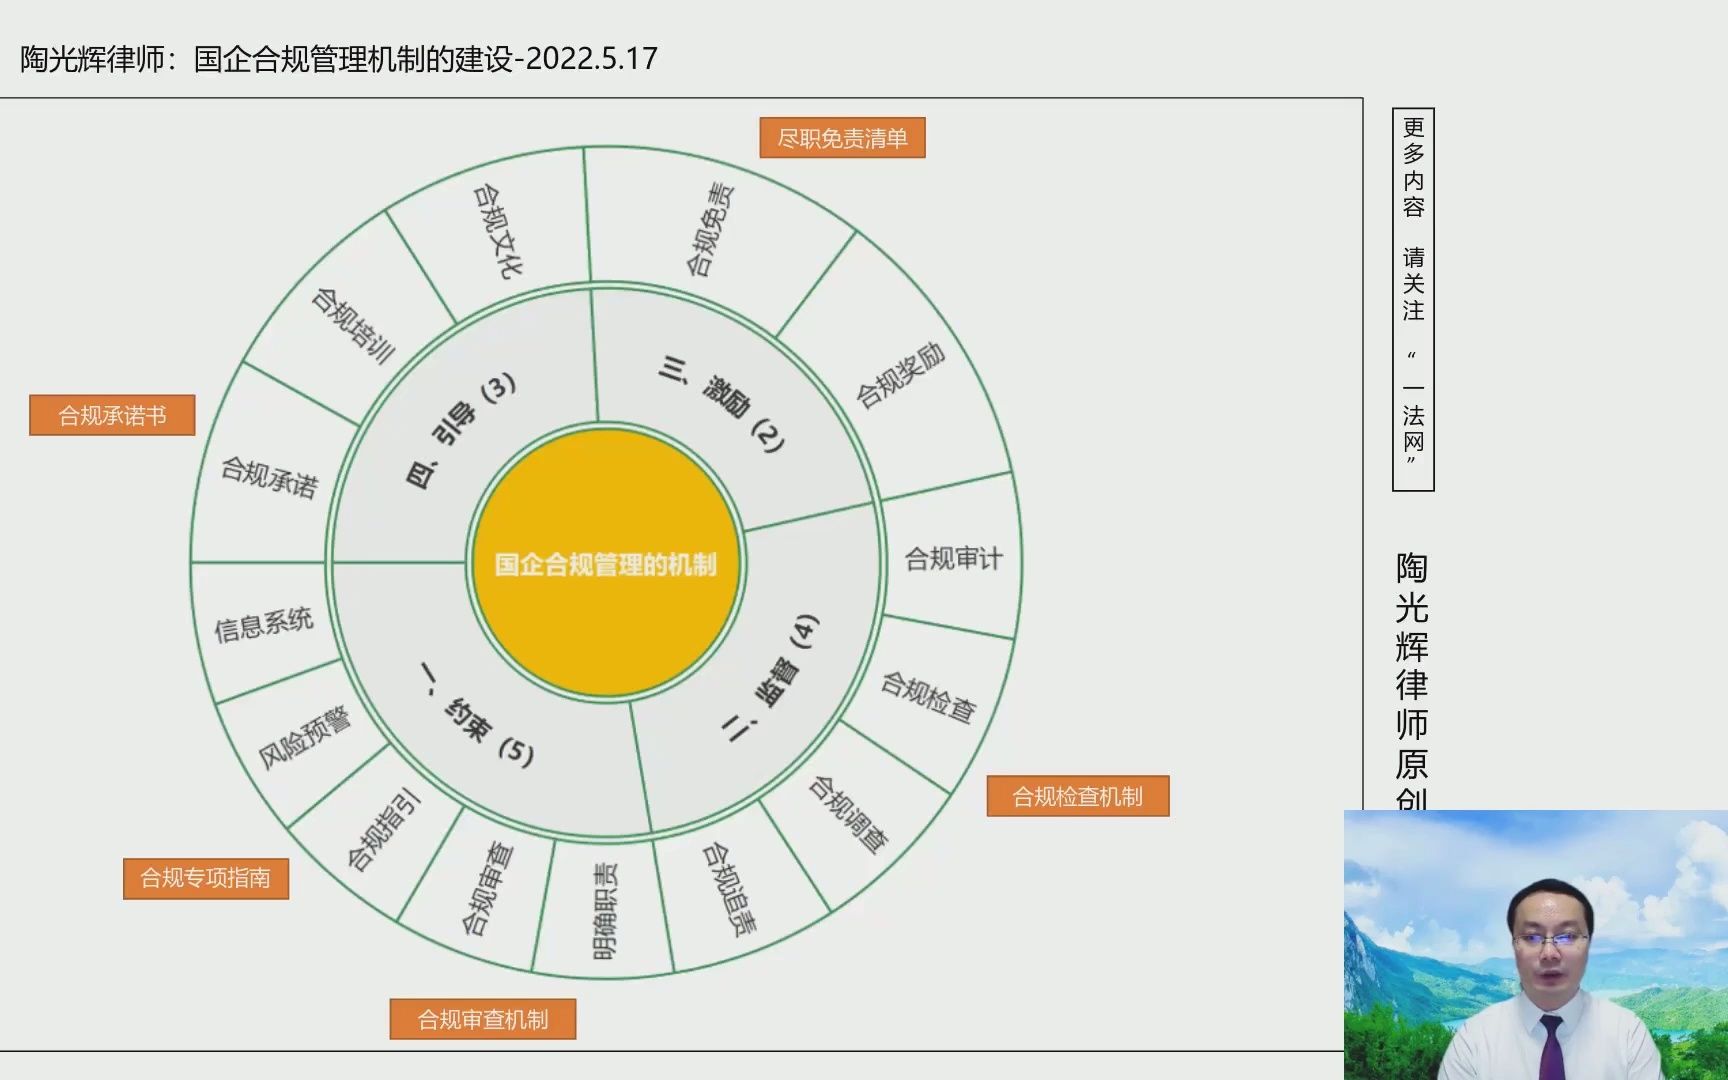Click the 尽职免责清单 orange label
1728x1080 pixels.
coord(842,138)
